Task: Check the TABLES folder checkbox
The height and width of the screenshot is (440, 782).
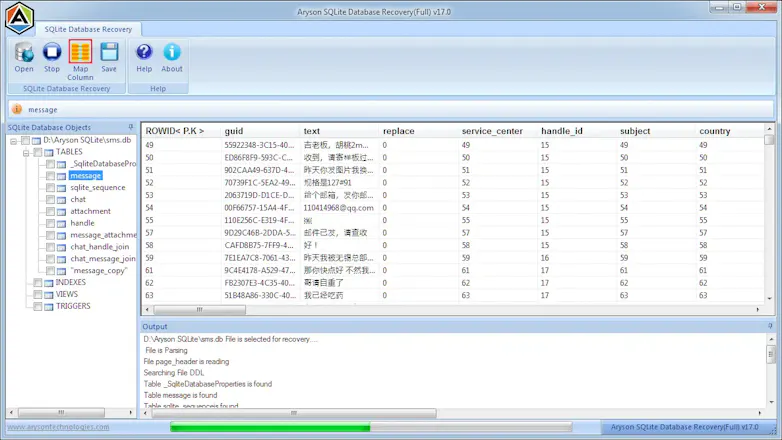Action: [x=37, y=152]
